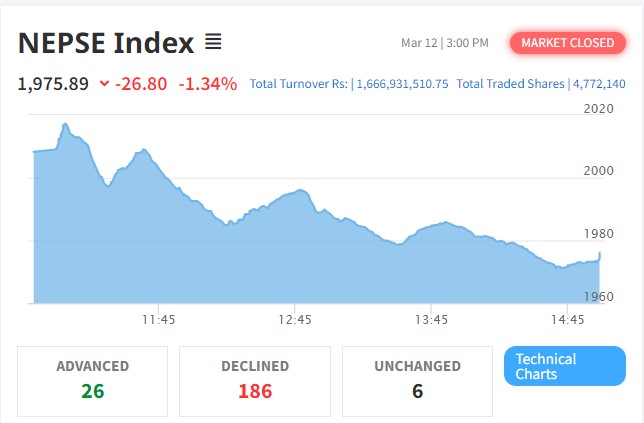Click the -1.34% percent change figure
This screenshot has height=423, width=644.
(208, 84)
